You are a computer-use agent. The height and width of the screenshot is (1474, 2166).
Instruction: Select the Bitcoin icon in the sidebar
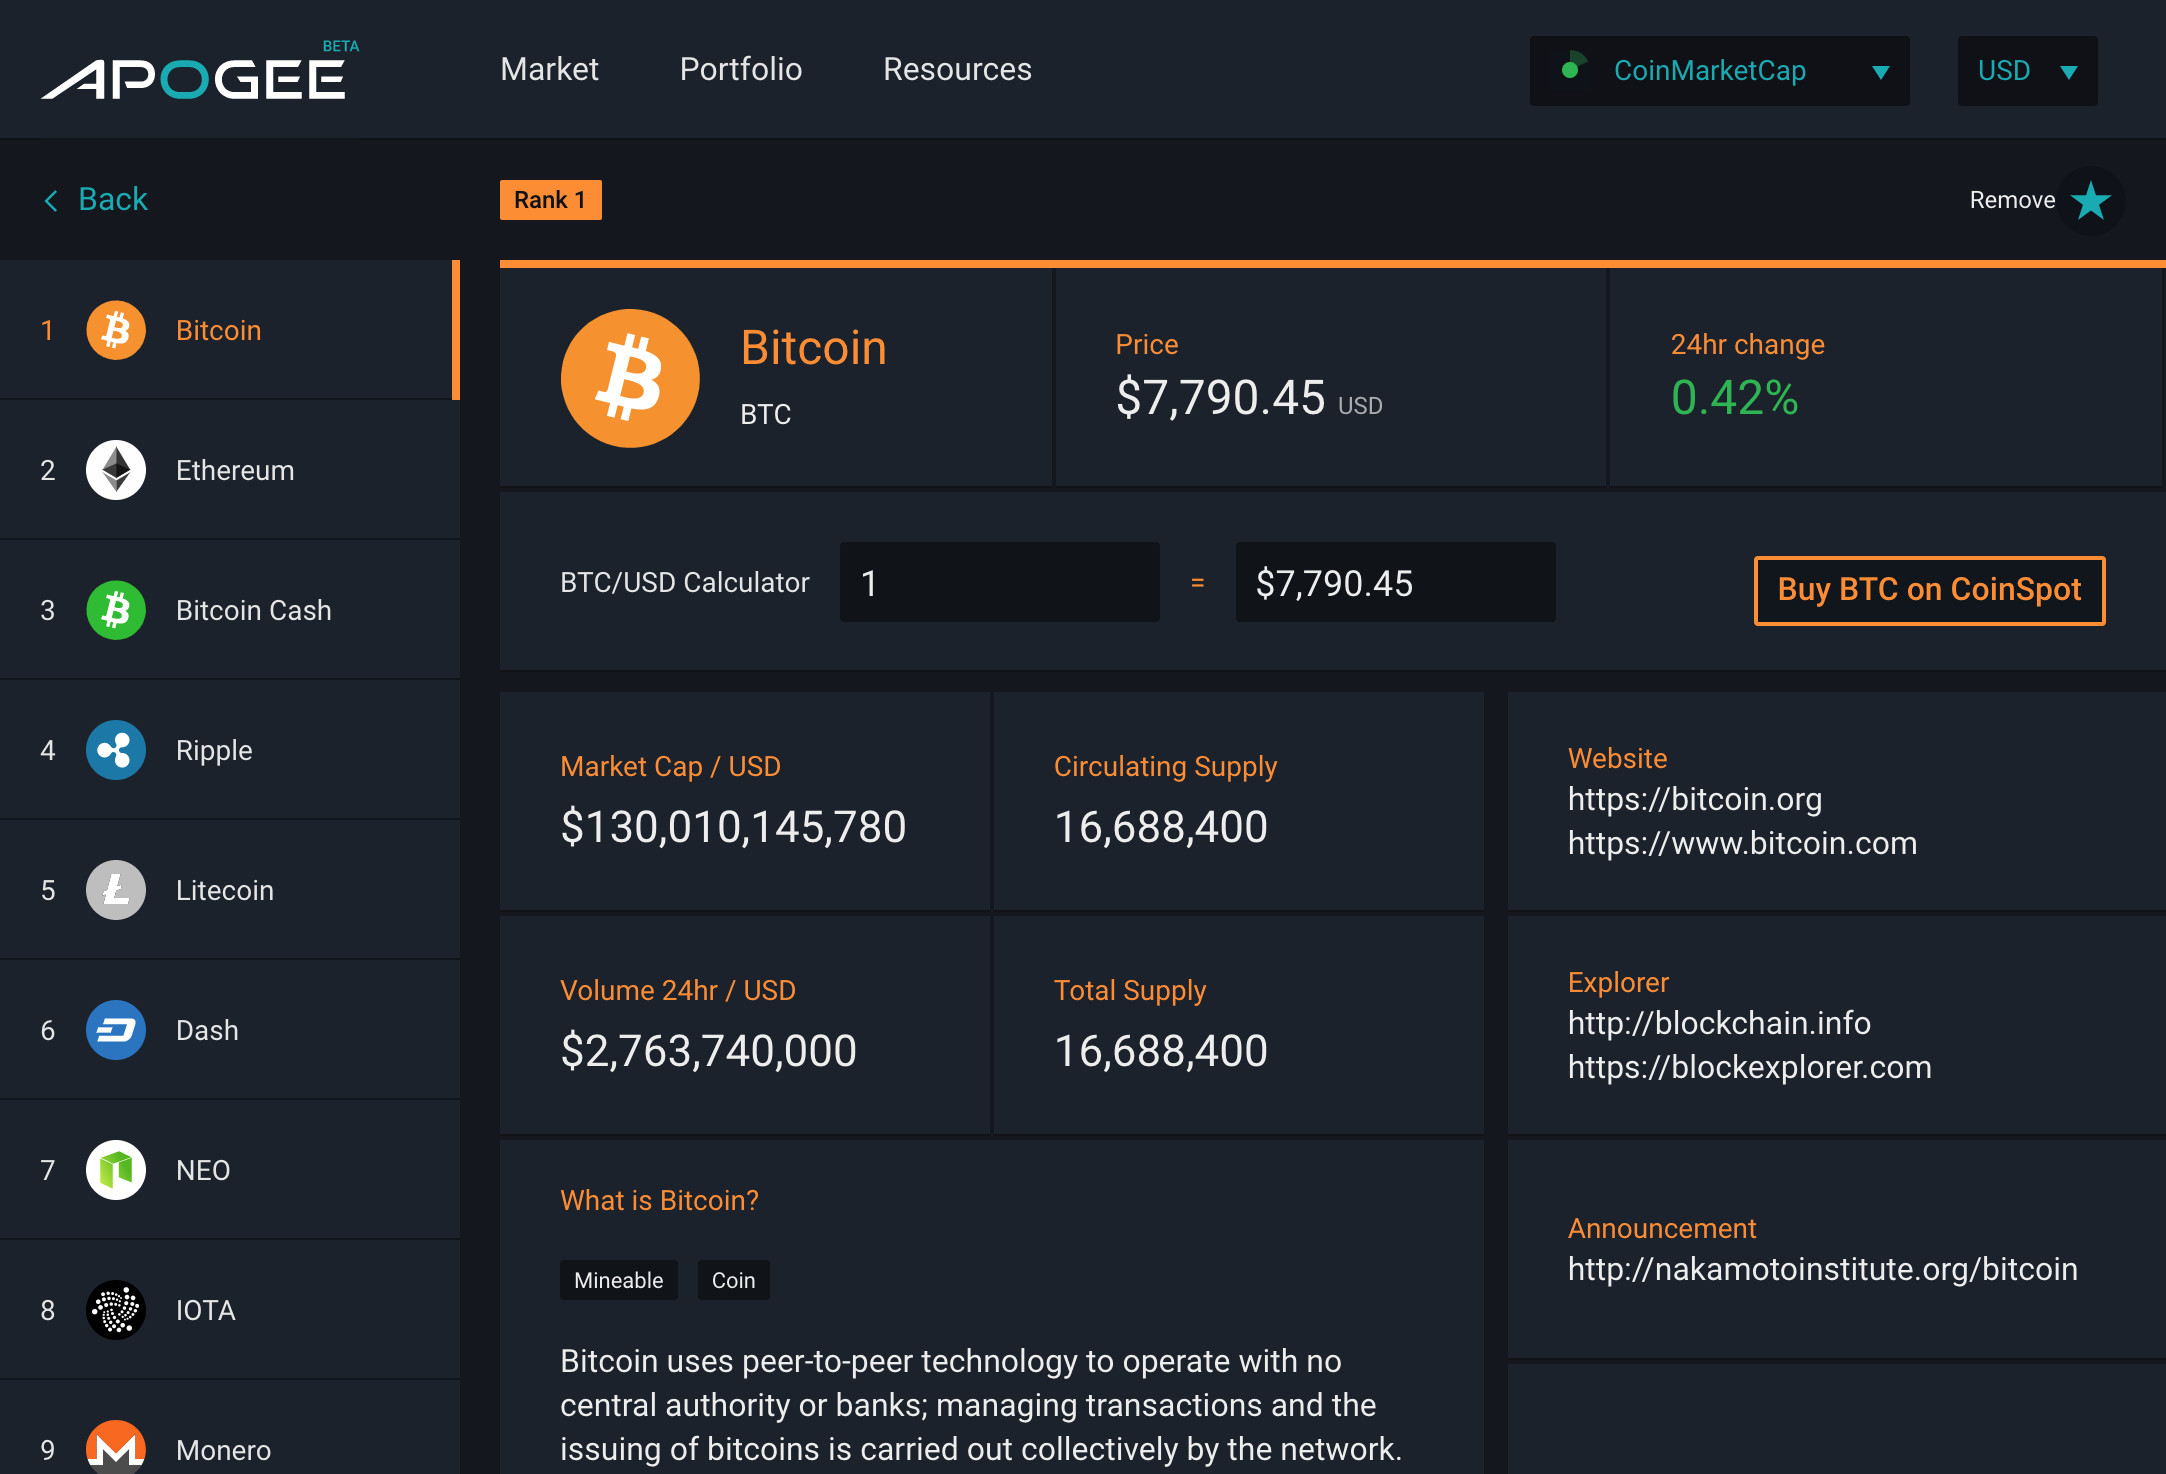coord(115,330)
